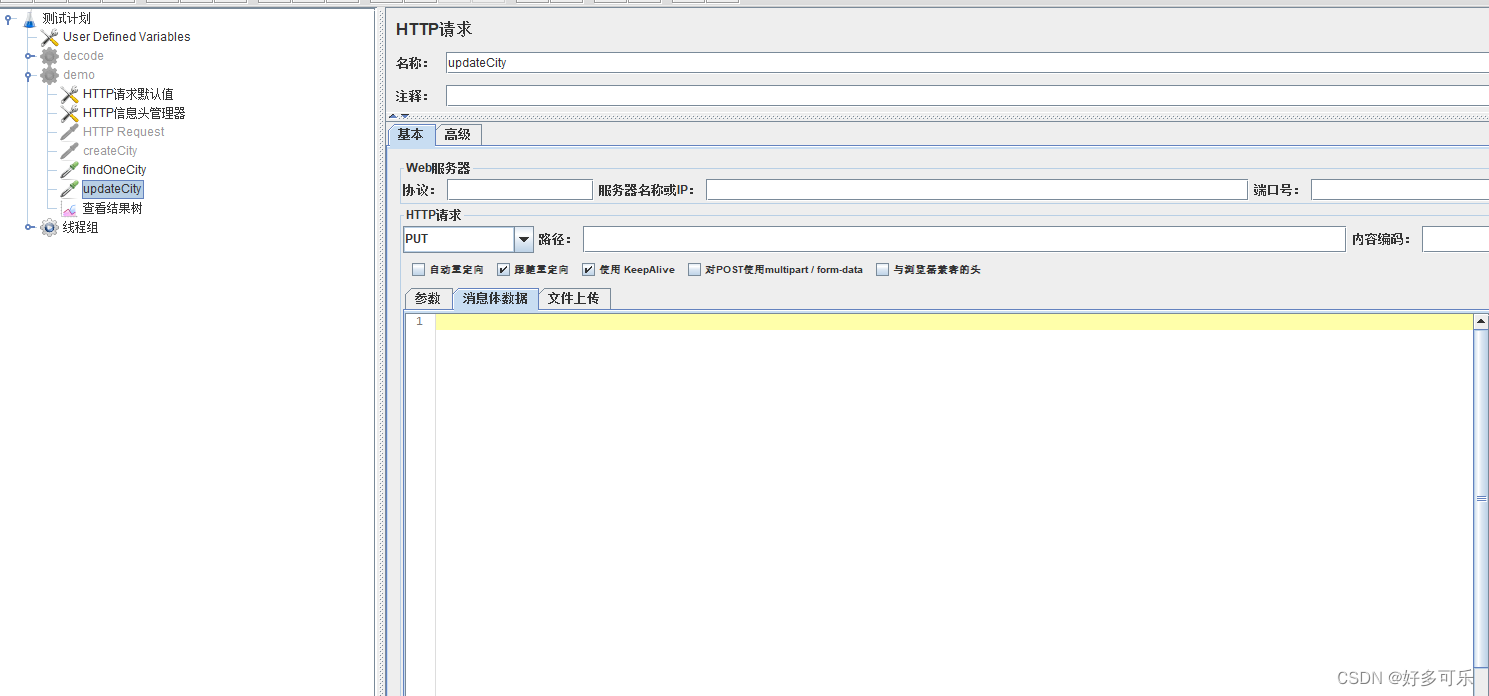Collapse the 测试计划 root node
1489x696 pixels.
(x=9, y=18)
